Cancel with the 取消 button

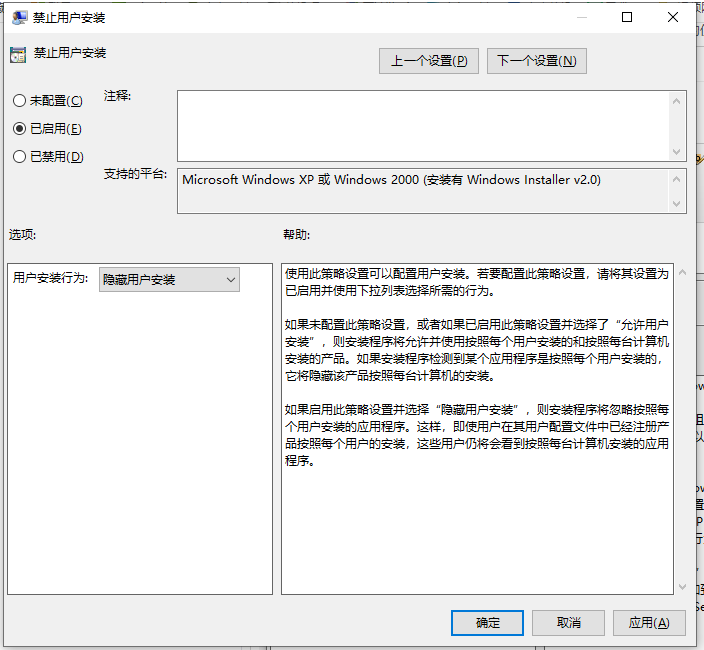pyautogui.click(x=568, y=623)
